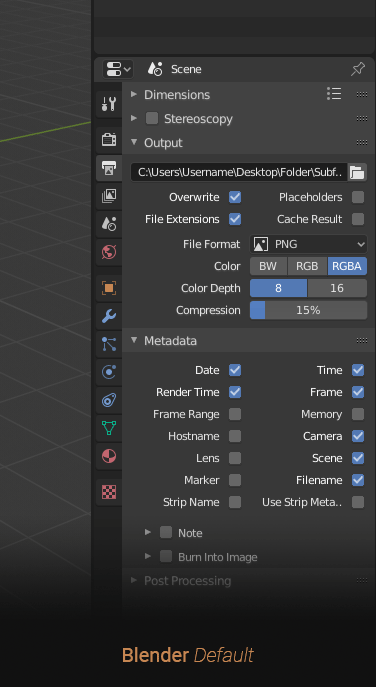Open the World properties tab
The width and height of the screenshot is (376, 687).
click(109, 252)
